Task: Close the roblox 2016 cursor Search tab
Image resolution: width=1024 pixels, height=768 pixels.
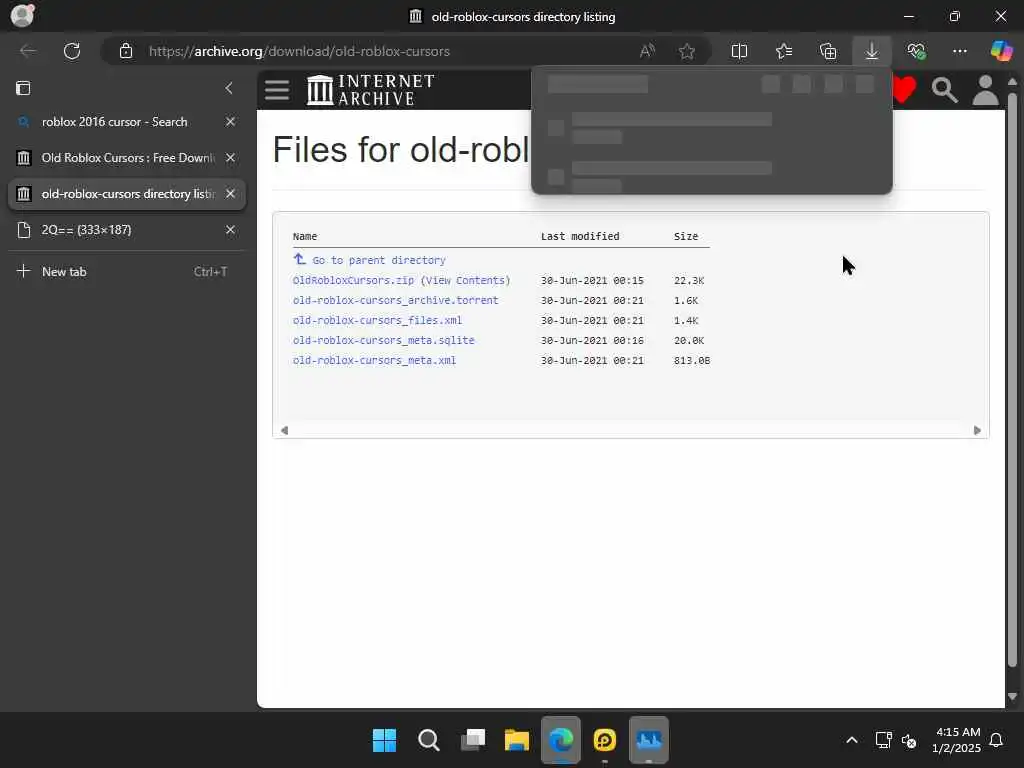Action: tap(230, 121)
